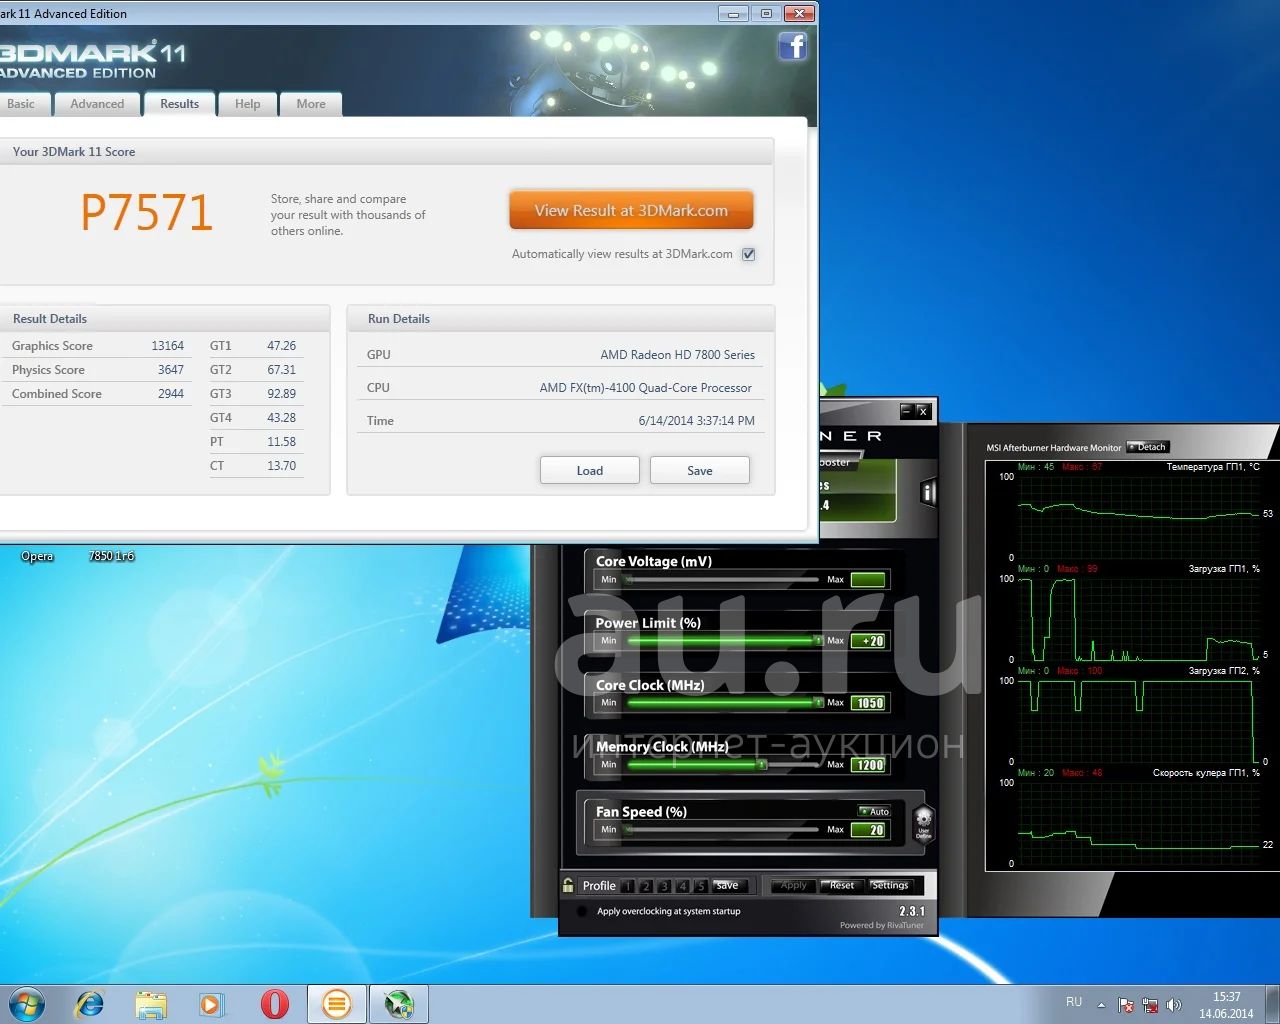Click the Fan Speed slider
This screenshot has width=1280, height=1024.
click(722, 829)
